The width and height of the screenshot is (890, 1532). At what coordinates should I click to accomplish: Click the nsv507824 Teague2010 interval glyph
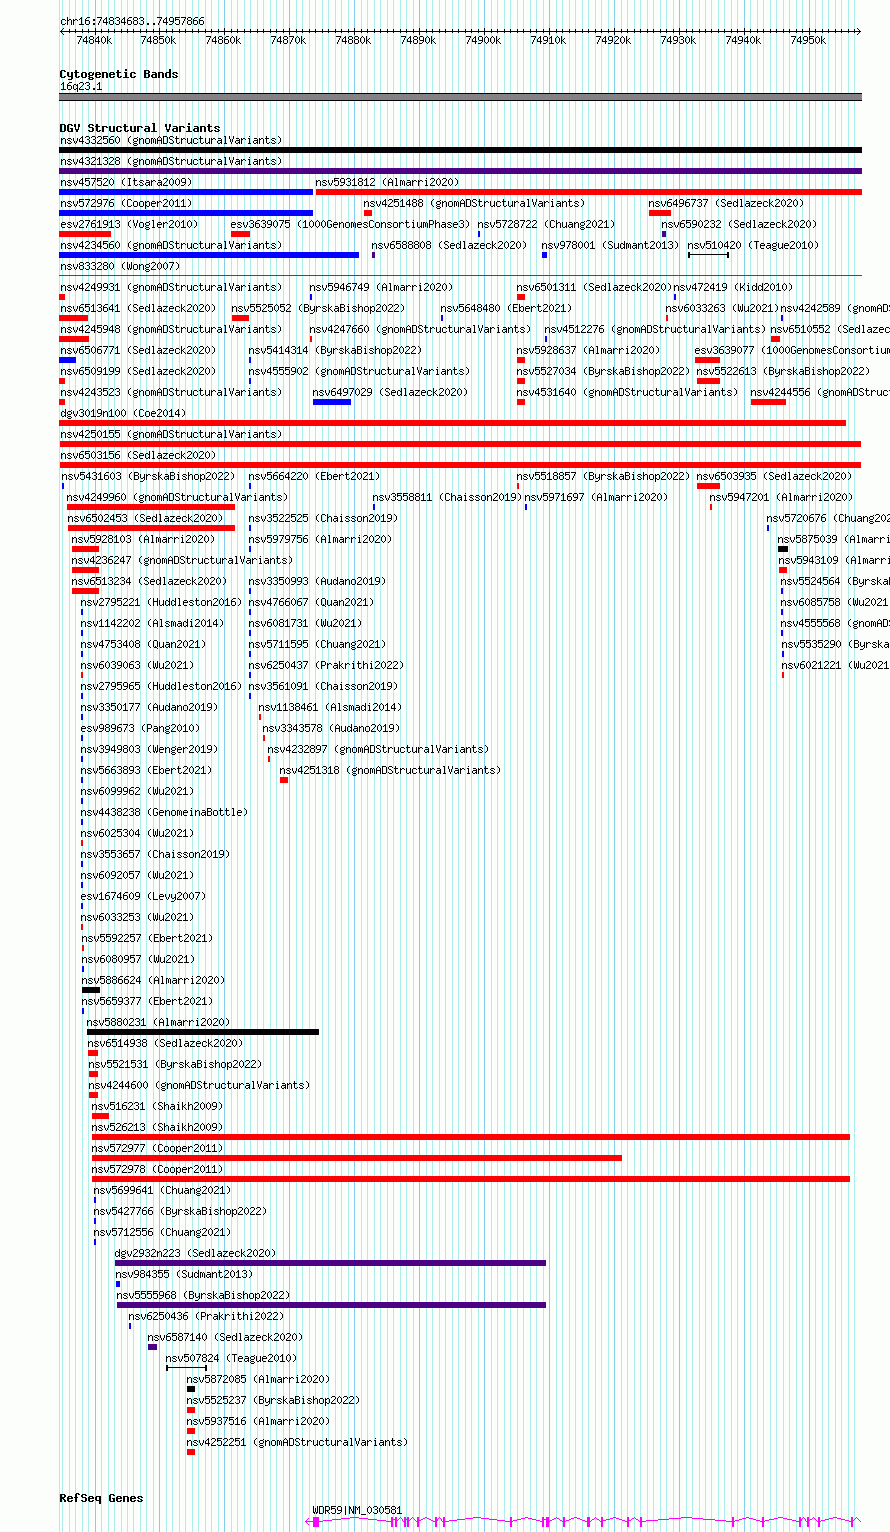(186, 1368)
